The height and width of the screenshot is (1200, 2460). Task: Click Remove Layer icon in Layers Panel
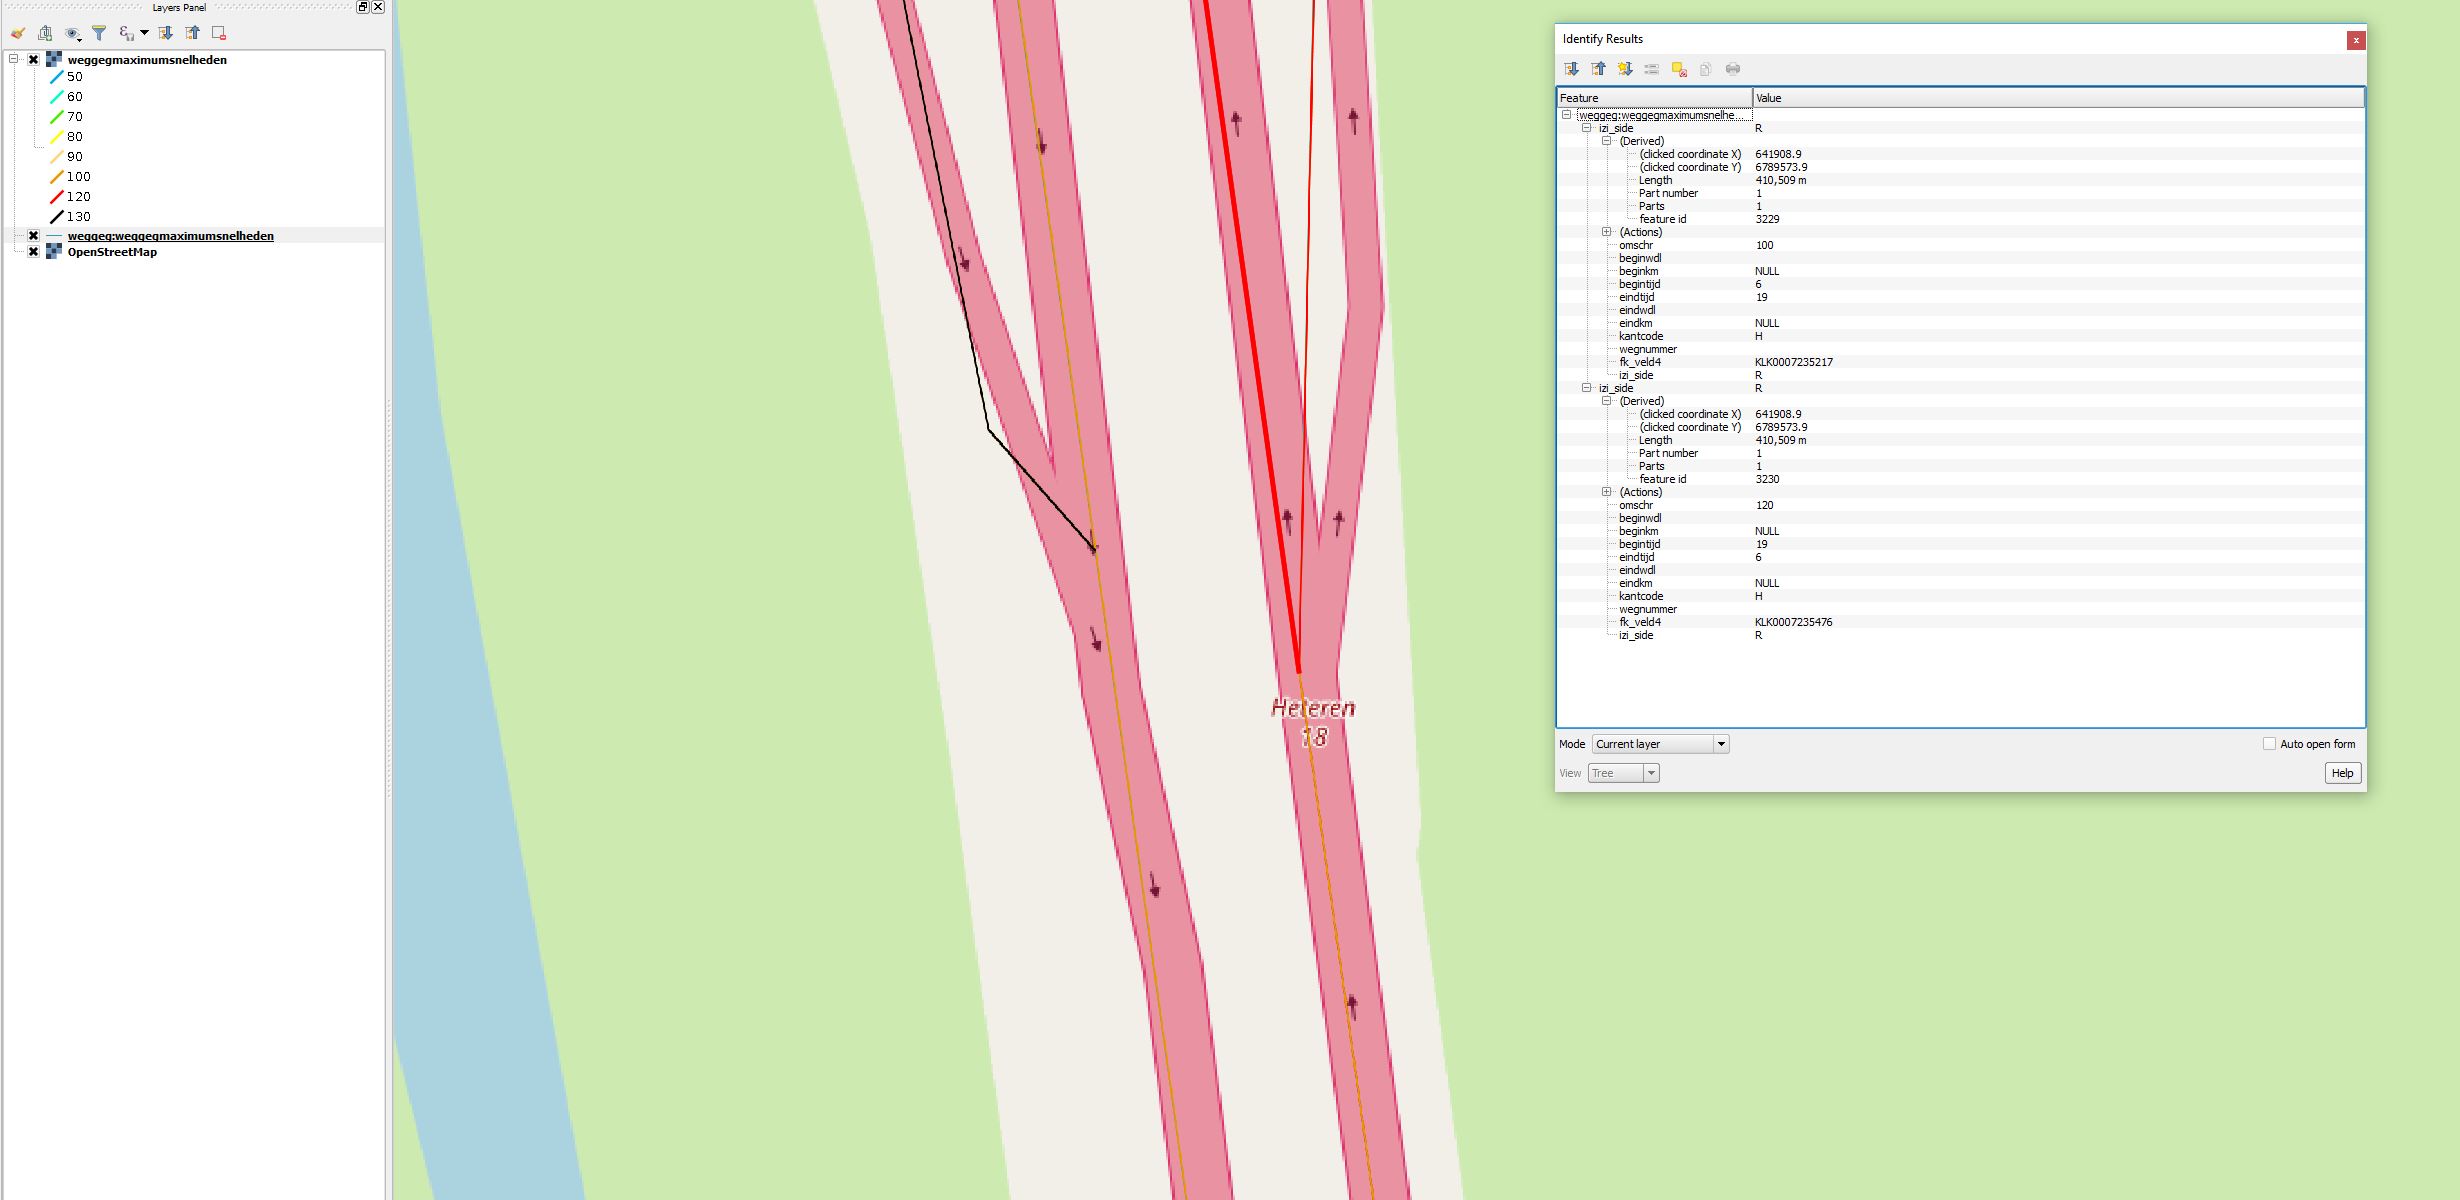click(x=219, y=33)
